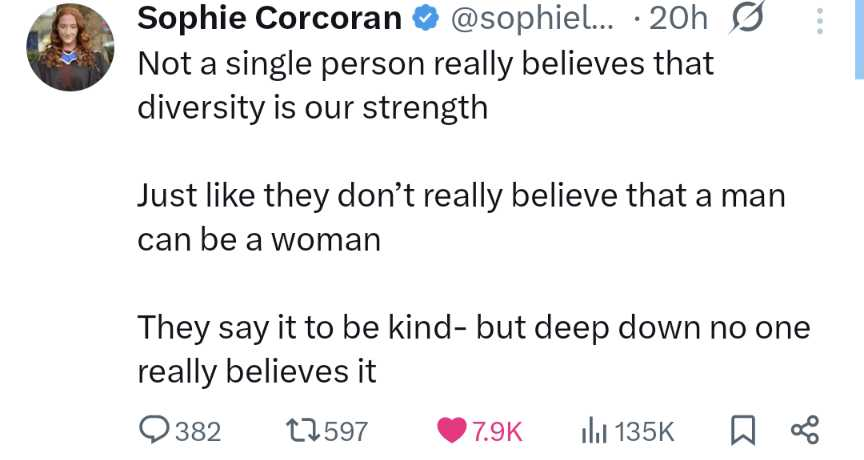
Task: Click the "diversity is our strength" text line
Action: click(312, 107)
